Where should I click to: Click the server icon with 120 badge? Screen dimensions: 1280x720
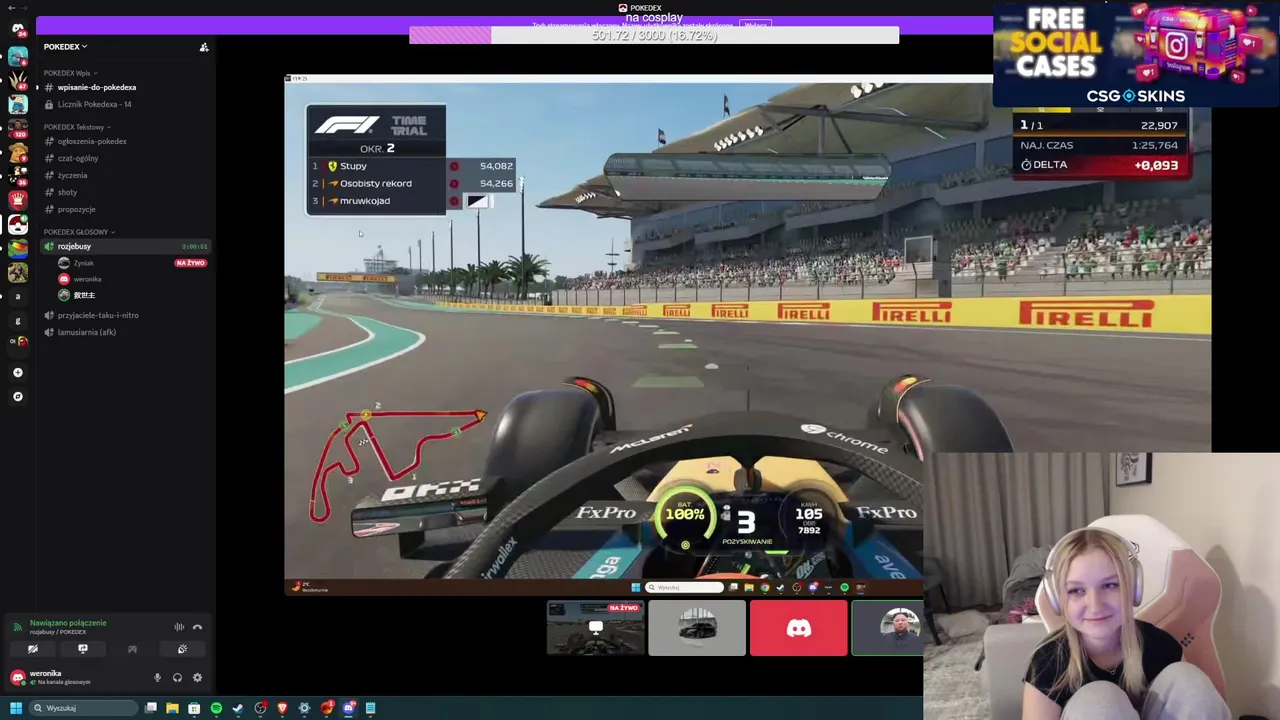click(18, 128)
